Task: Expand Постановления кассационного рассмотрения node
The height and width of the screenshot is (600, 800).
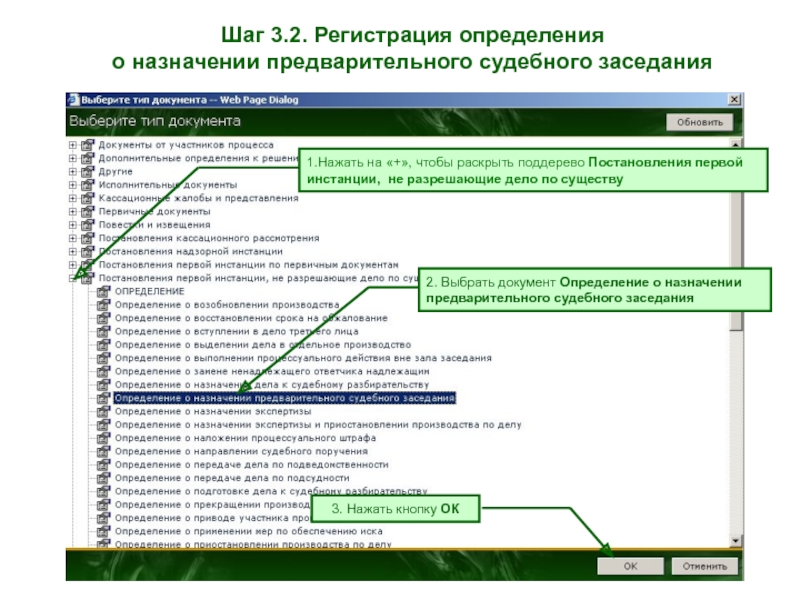Action: click(72, 238)
